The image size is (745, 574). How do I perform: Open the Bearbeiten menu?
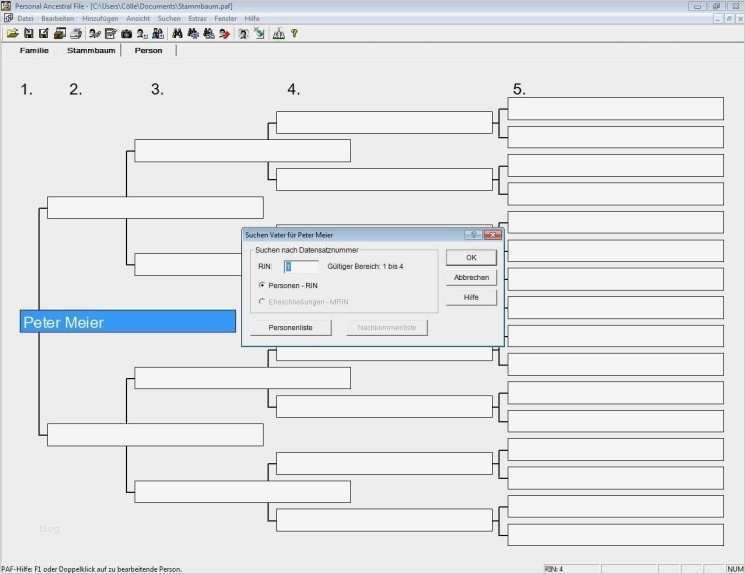(x=57, y=19)
